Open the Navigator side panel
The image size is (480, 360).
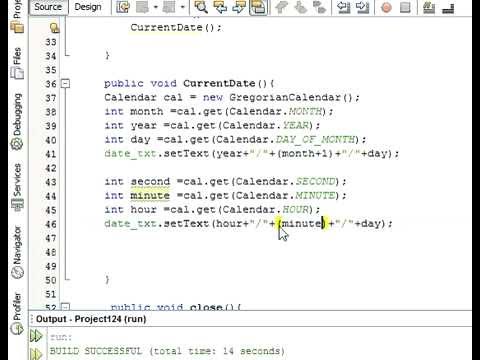click(x=17, y=252)
